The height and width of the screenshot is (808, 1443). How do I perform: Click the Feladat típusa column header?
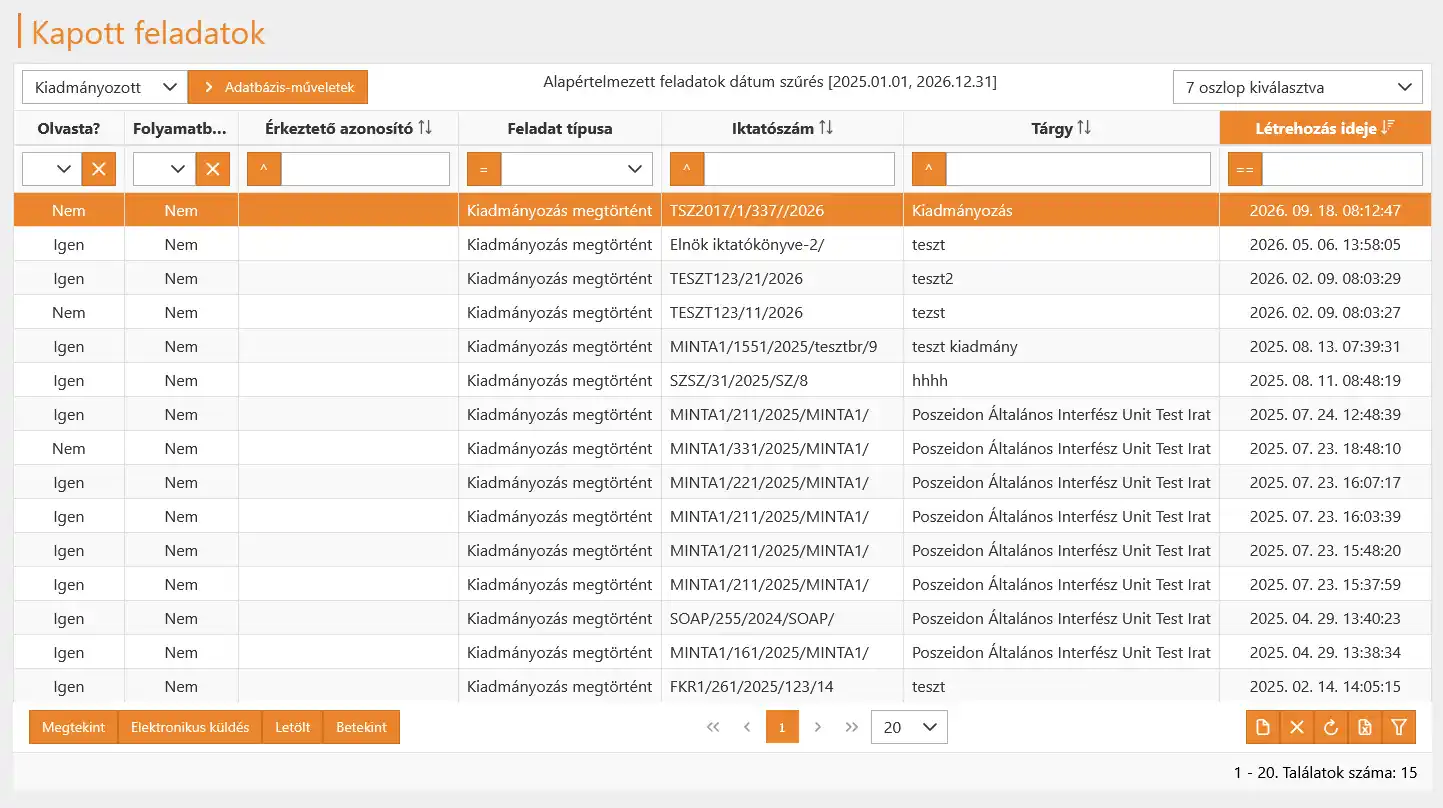coord(560,128)
